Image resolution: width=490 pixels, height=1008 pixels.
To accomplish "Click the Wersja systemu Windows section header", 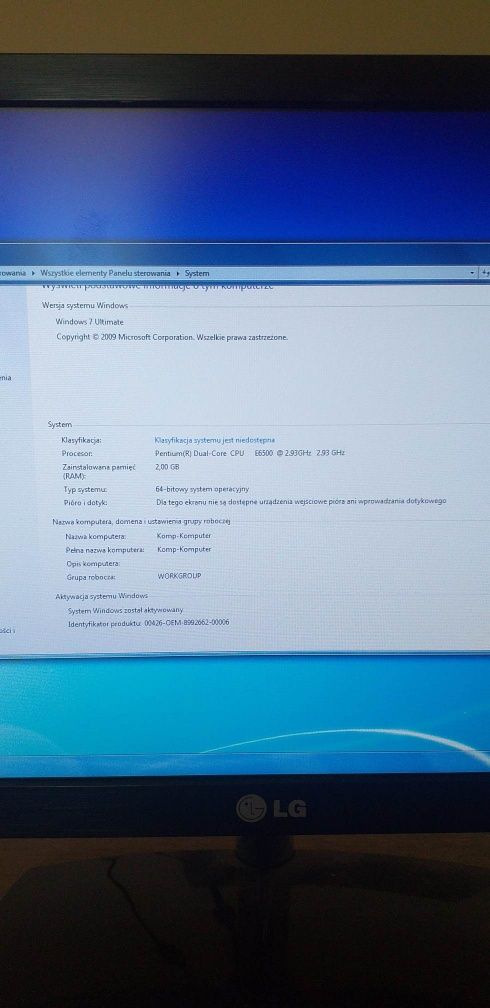I will 85,306.
